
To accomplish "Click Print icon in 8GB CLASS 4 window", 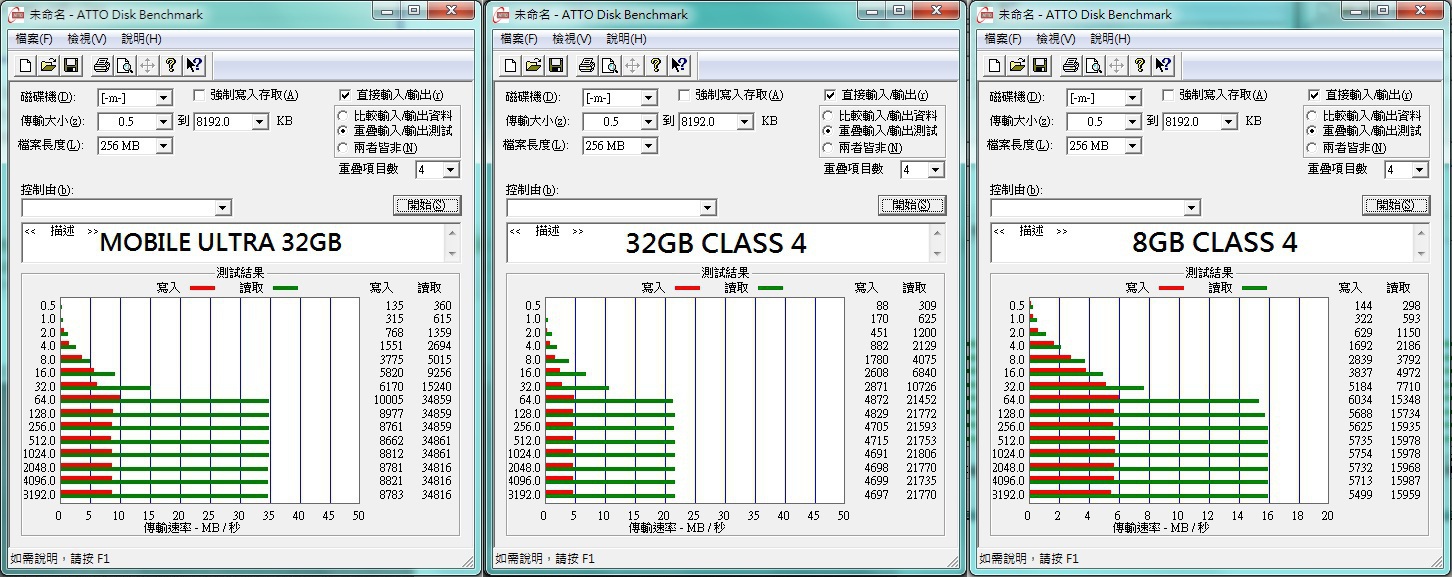I will [x=1070, y=66].
